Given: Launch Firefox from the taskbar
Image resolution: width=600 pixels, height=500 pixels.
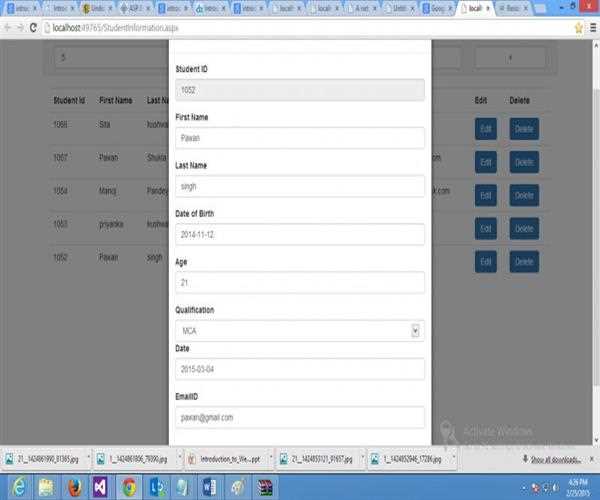Looking at the screenshot, I should click(x=73, y=487).
